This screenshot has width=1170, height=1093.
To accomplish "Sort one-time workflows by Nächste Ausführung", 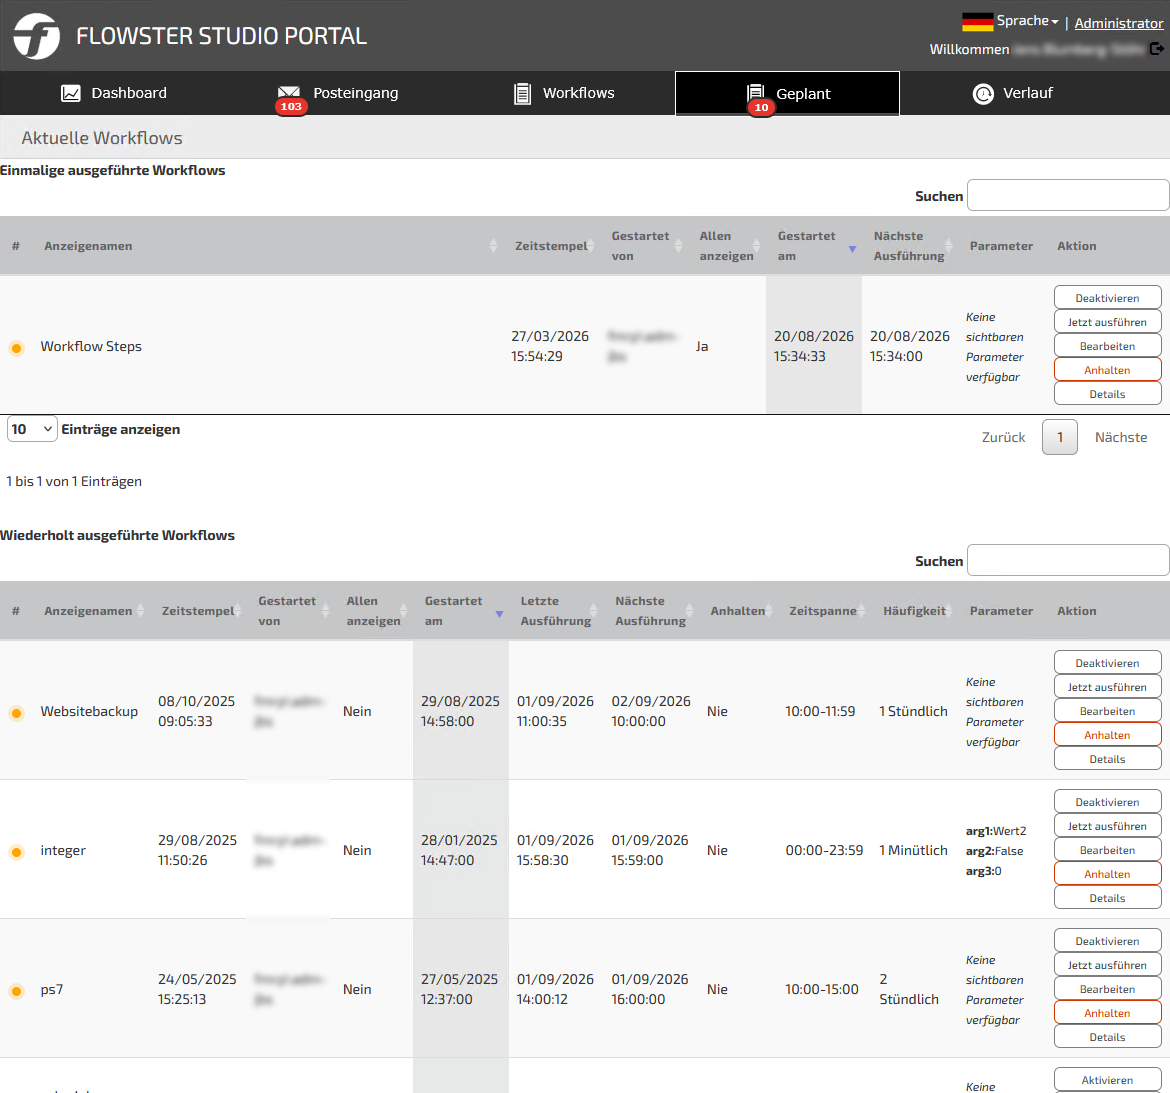I will pyautogui.click(x=909, y=245).
